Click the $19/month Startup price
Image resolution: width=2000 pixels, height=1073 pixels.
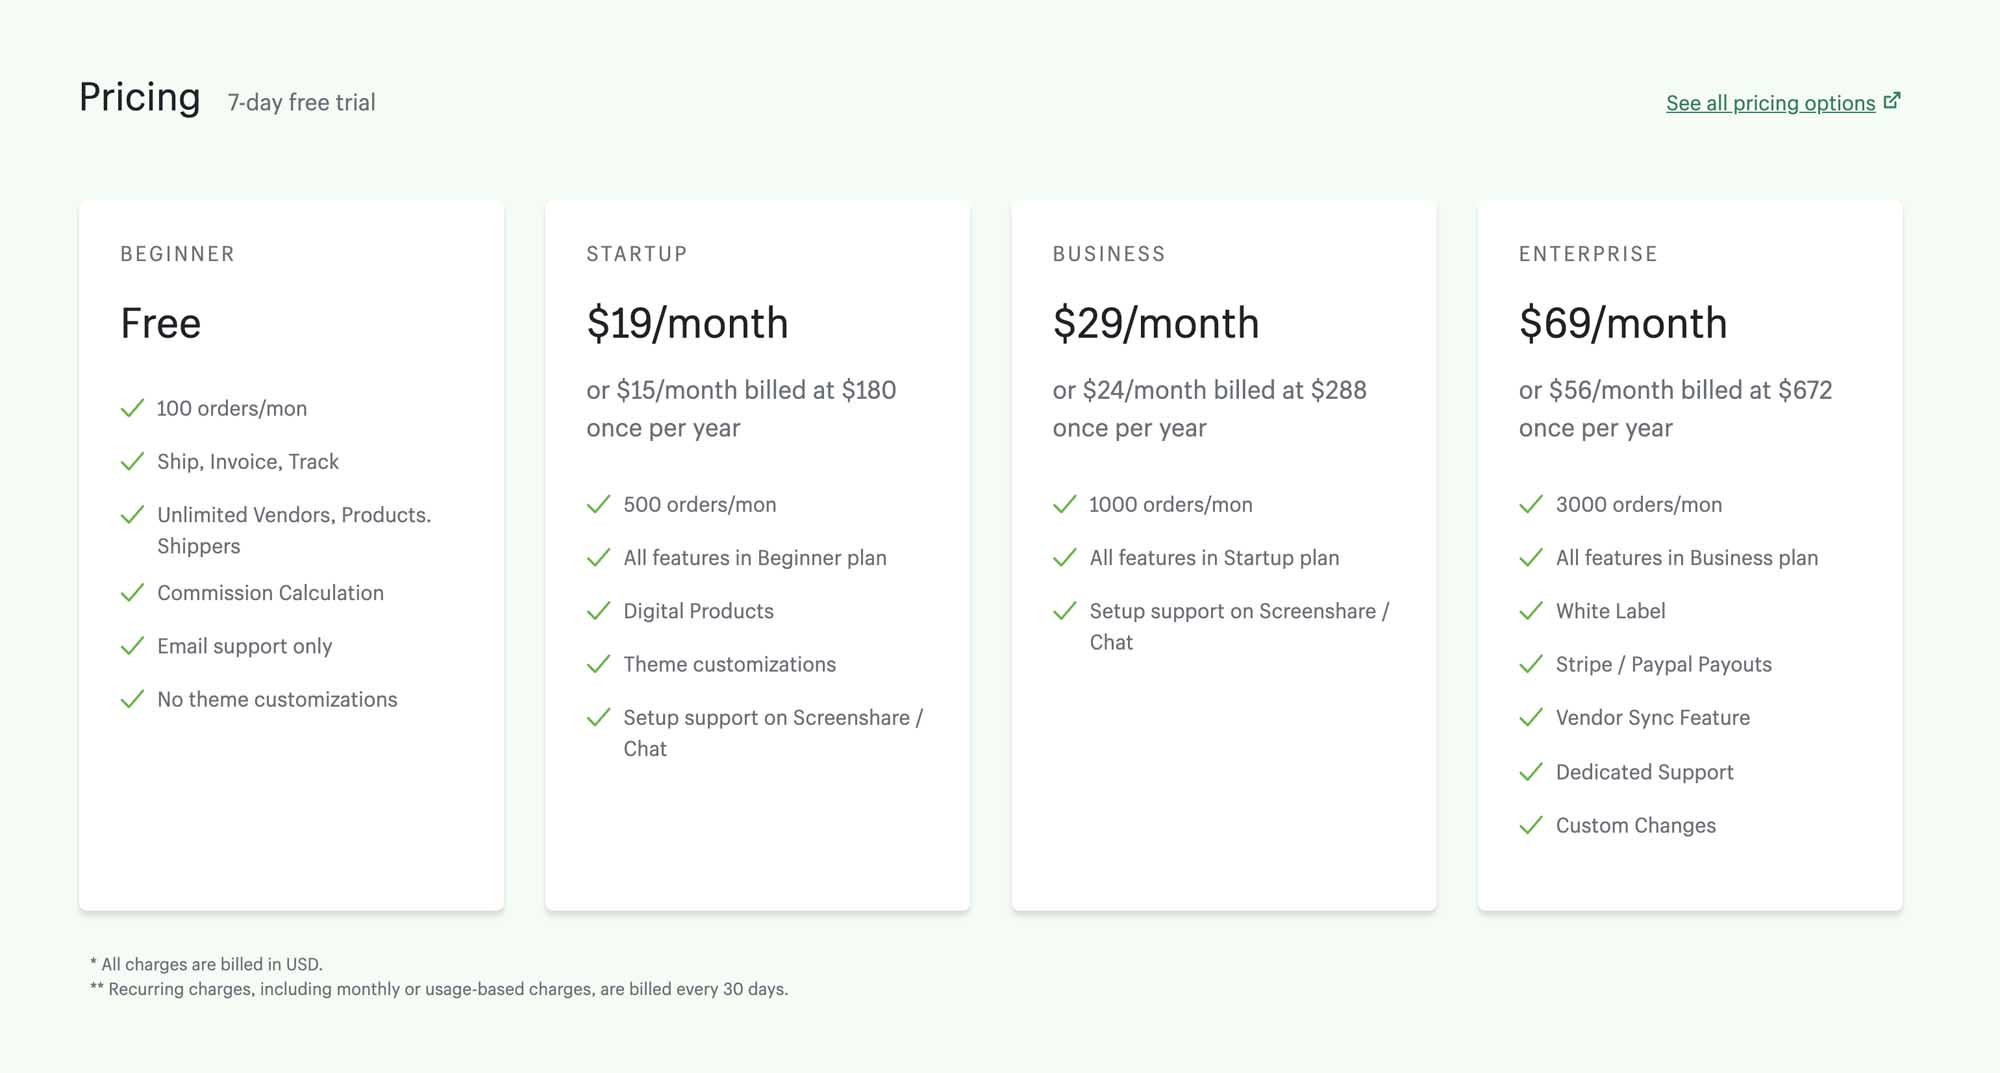tap(688, 323)
